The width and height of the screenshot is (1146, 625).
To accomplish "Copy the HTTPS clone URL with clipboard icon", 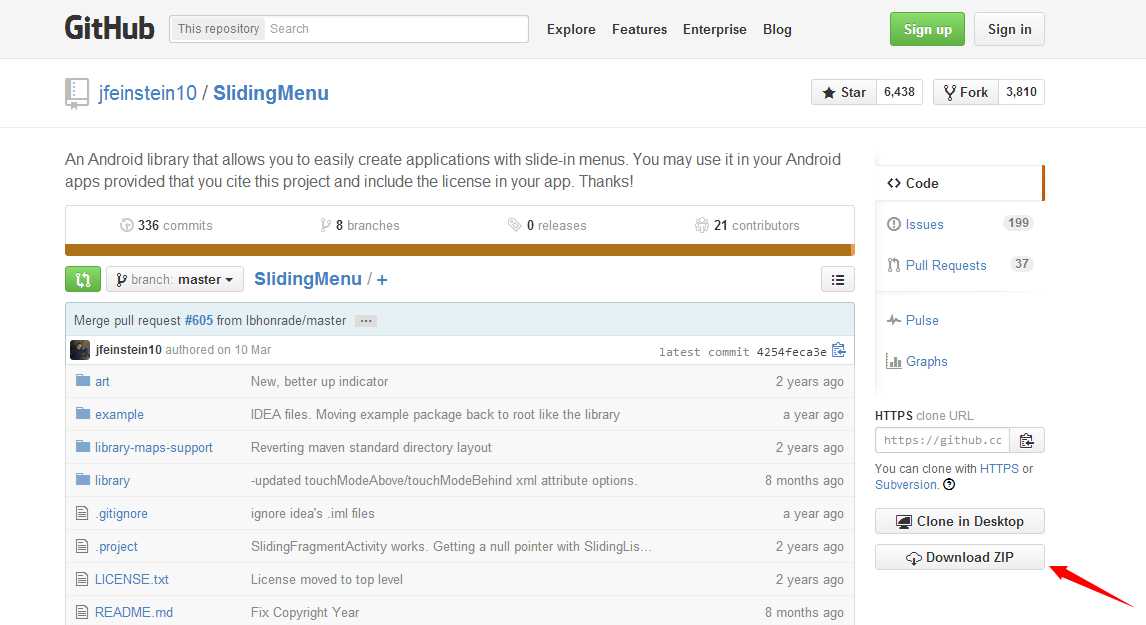I will point(1027,440).
